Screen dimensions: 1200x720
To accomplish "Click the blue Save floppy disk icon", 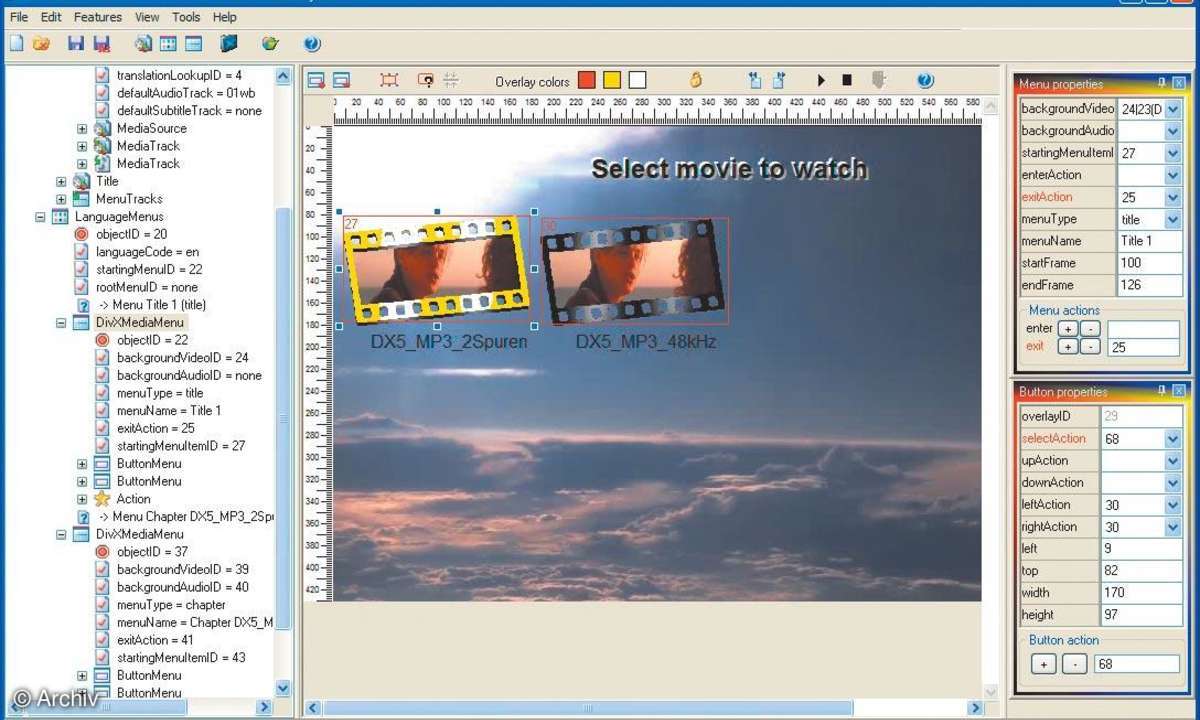I will (75, 43).
